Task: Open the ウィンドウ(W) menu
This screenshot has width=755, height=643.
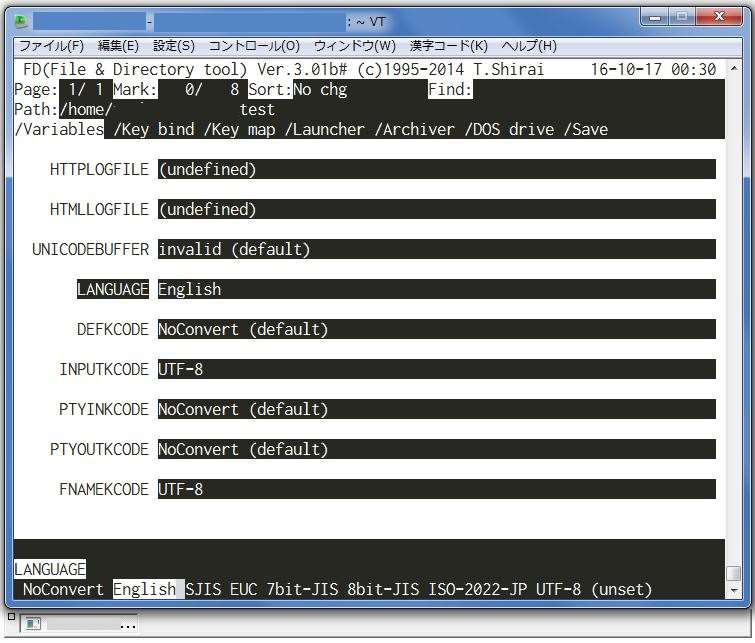Action: pos(354,46)
